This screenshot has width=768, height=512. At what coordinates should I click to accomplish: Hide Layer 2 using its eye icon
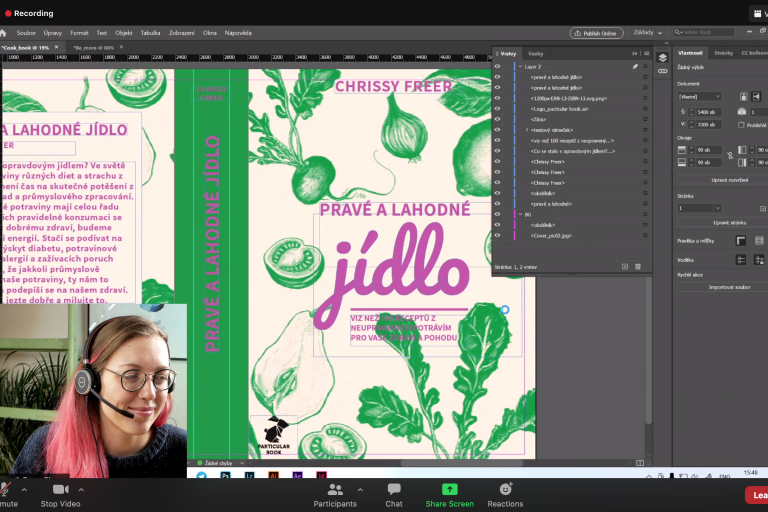(x=498, y=66)
